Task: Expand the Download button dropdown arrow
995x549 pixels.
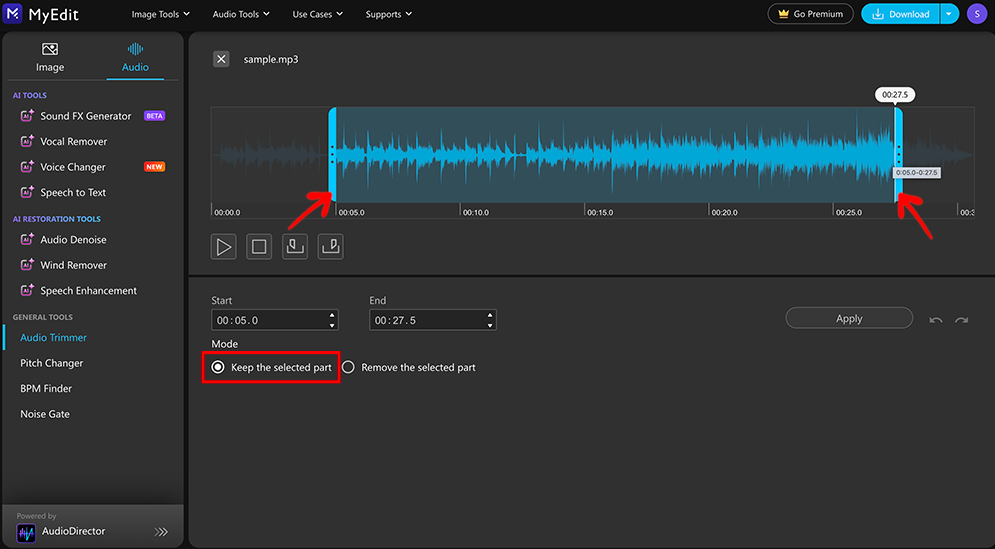Action: pos(949,14)
